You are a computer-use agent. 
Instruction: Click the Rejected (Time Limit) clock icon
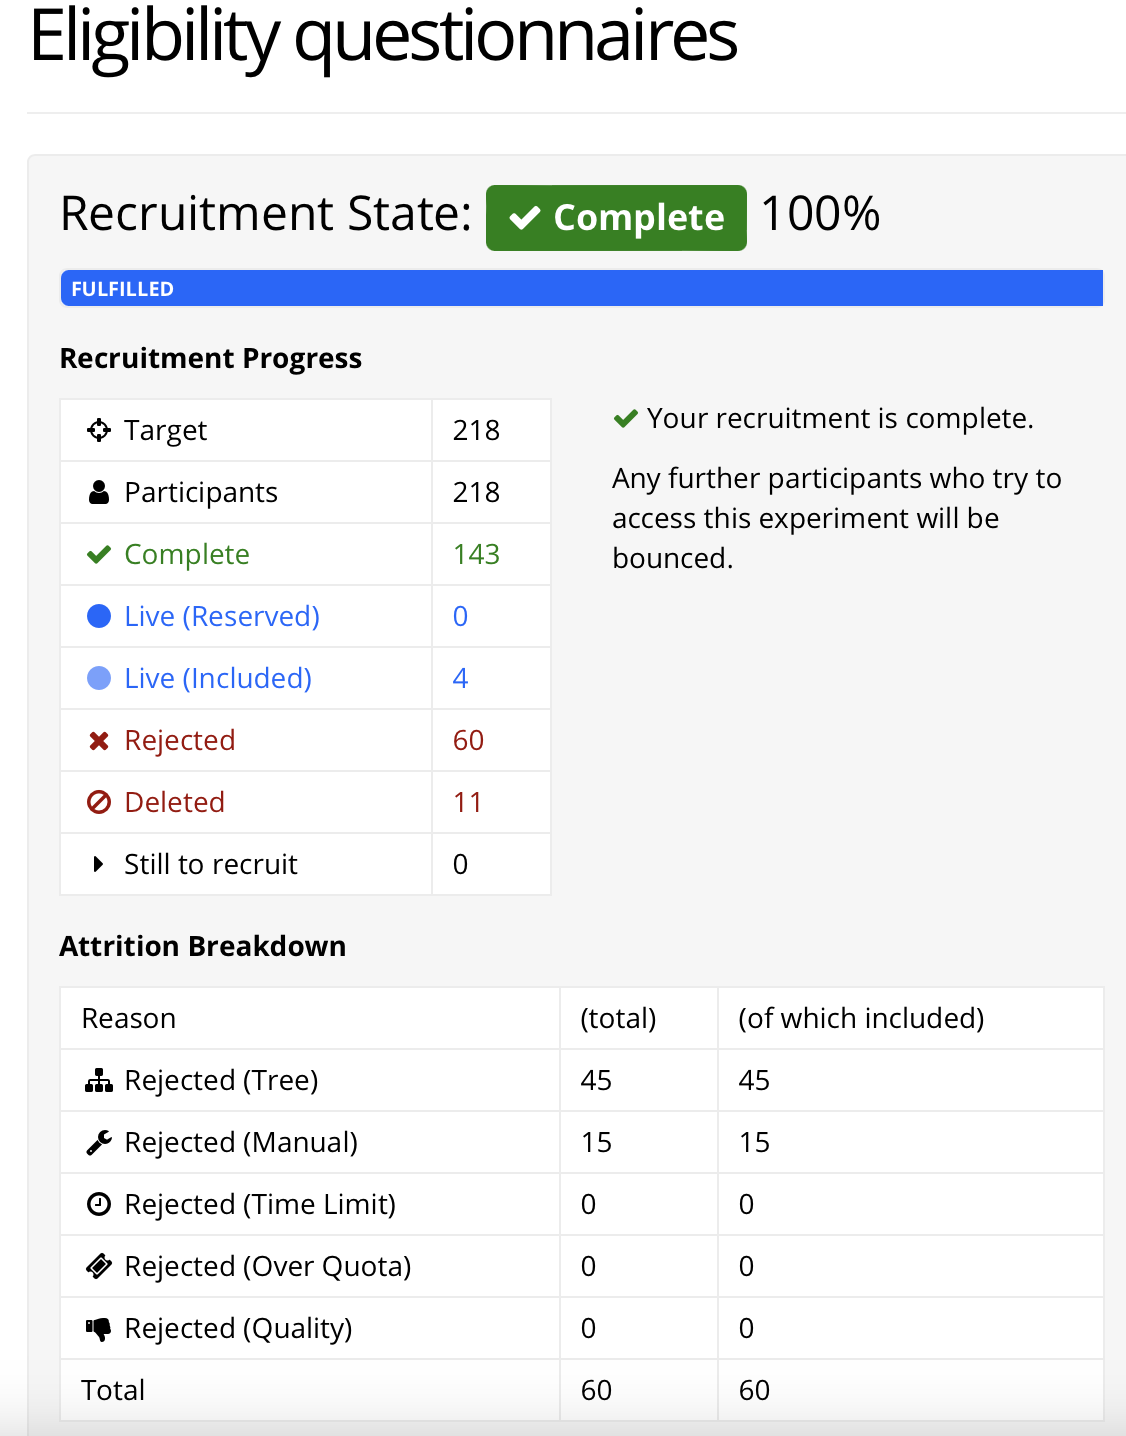click(x=99, y=1204)
